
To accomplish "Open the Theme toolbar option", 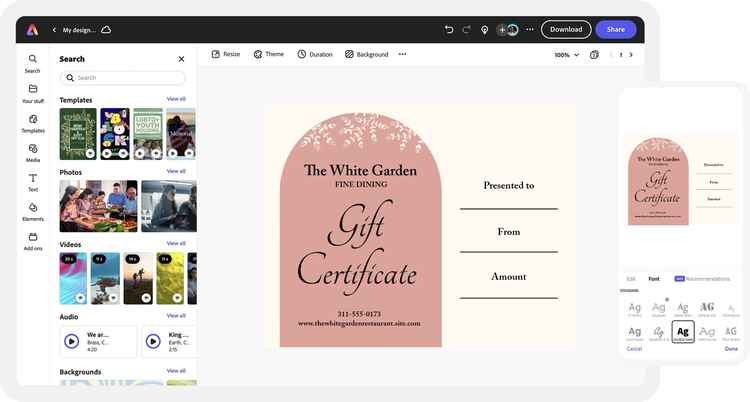I will tap(269, 55).
